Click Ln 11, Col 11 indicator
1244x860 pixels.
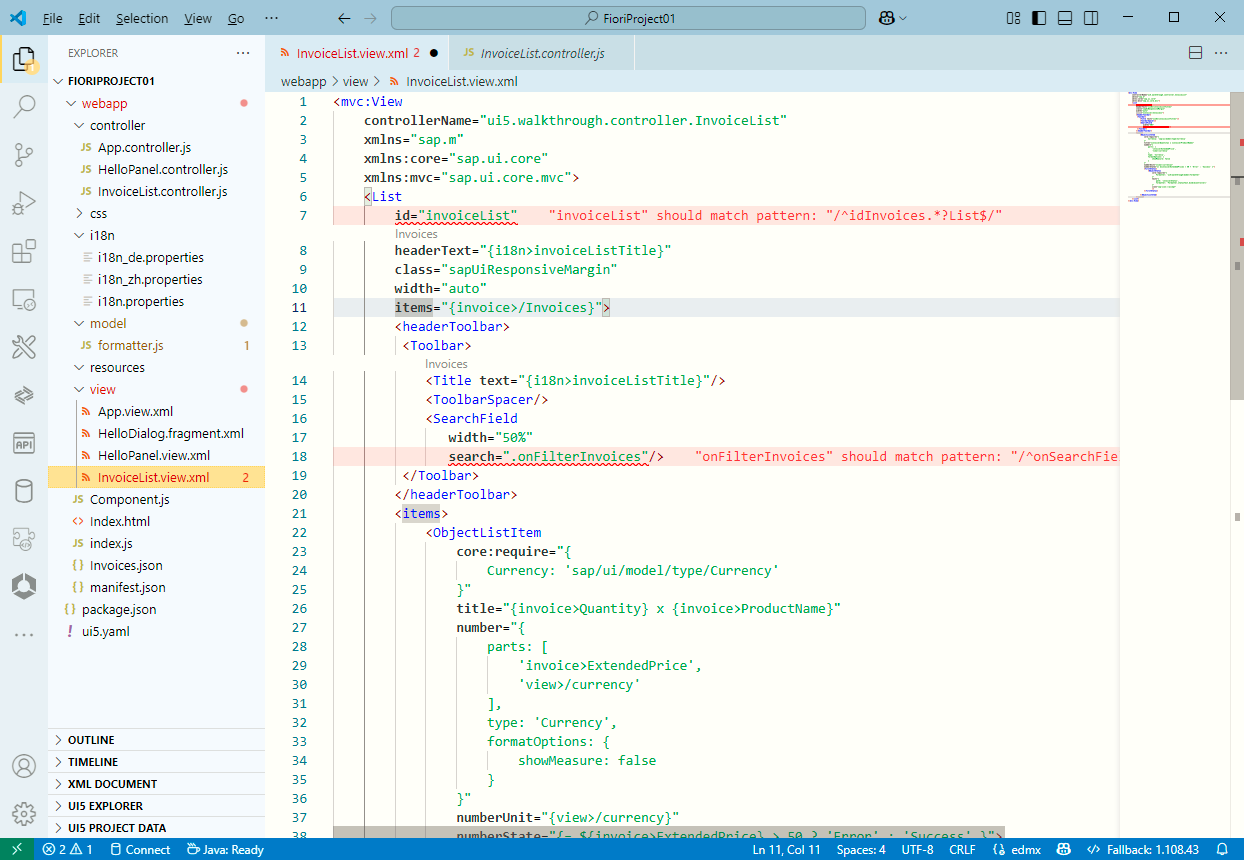click(x=786, y=849)
